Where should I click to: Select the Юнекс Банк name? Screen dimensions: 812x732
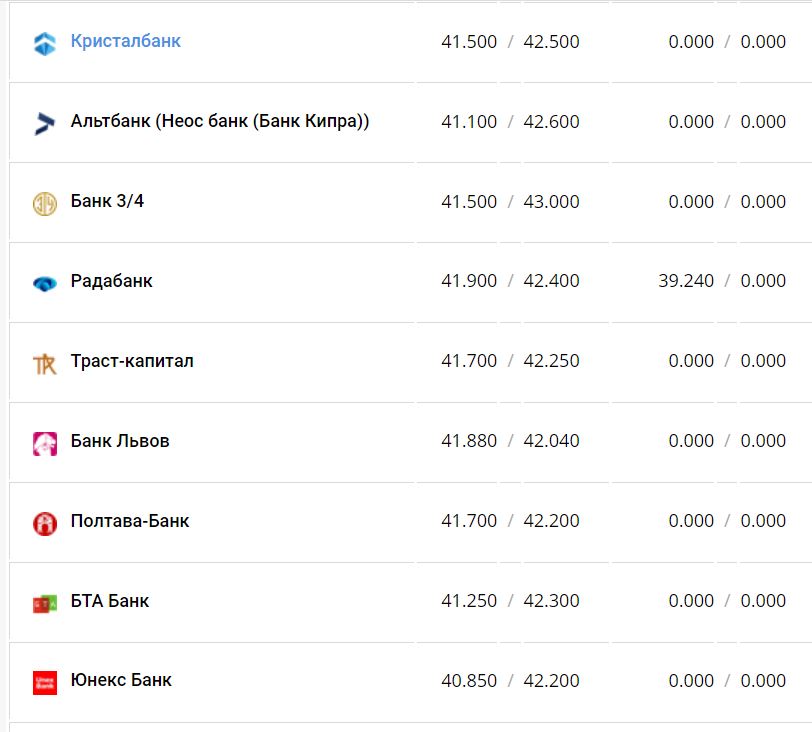click(121, 680)
